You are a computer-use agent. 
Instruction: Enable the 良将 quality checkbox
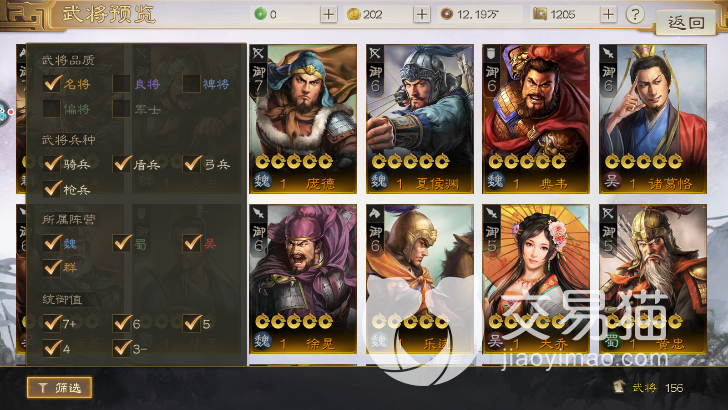(x=121, y=84)
